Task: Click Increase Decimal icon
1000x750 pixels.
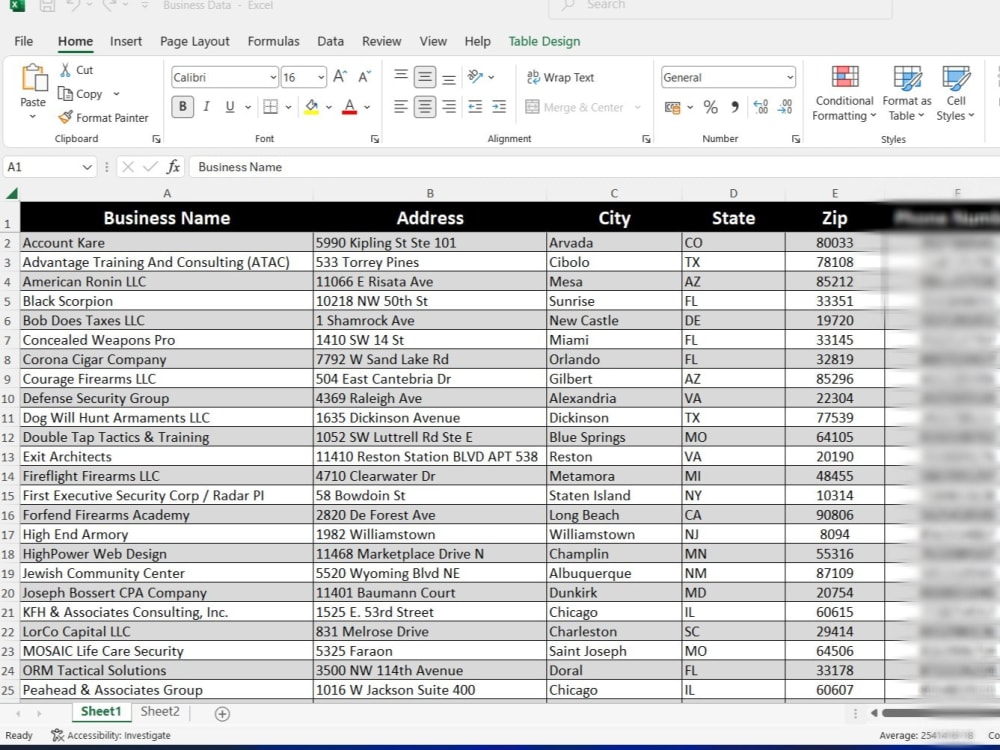Action: (x=760, y=107)
